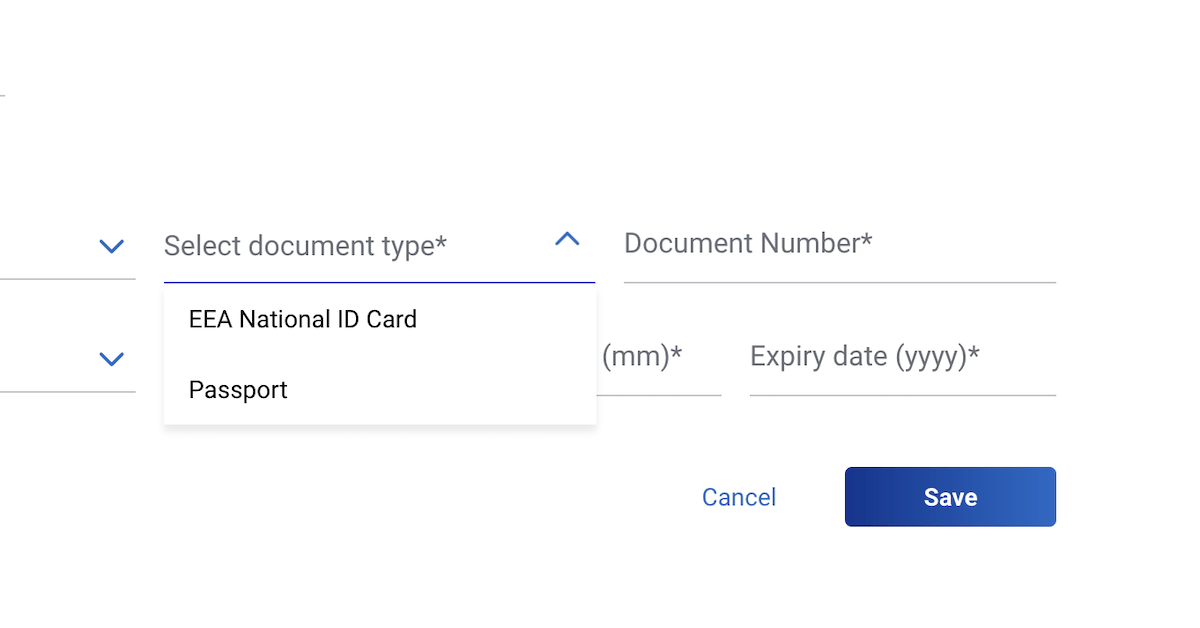Collapse the document type dropdown via its chevron
1200x628 pixels.
(567, 240)
